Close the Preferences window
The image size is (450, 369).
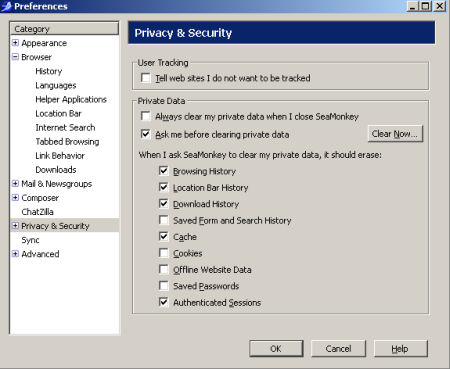pyautogui.click(x=440, y=6)
